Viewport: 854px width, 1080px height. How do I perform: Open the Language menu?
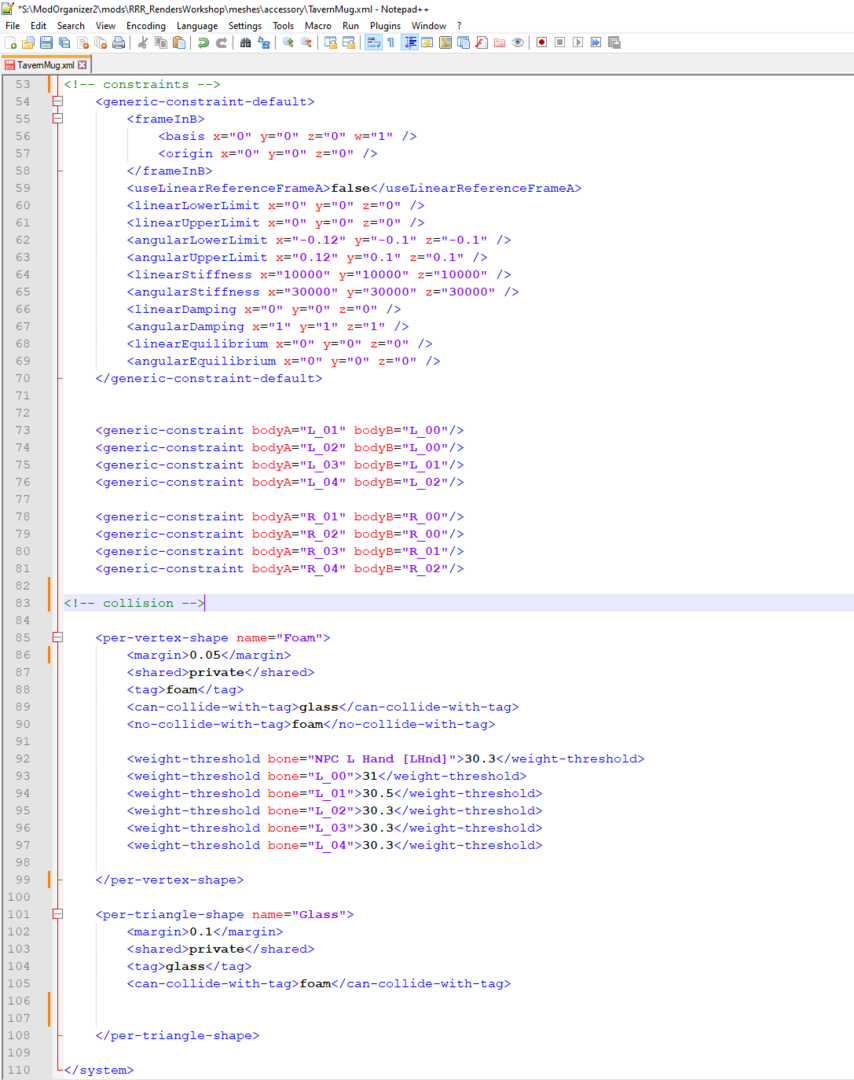tap(197, 25)
